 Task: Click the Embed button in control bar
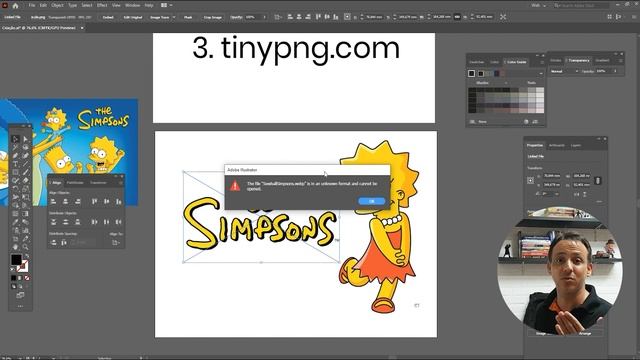pos(108,17)
